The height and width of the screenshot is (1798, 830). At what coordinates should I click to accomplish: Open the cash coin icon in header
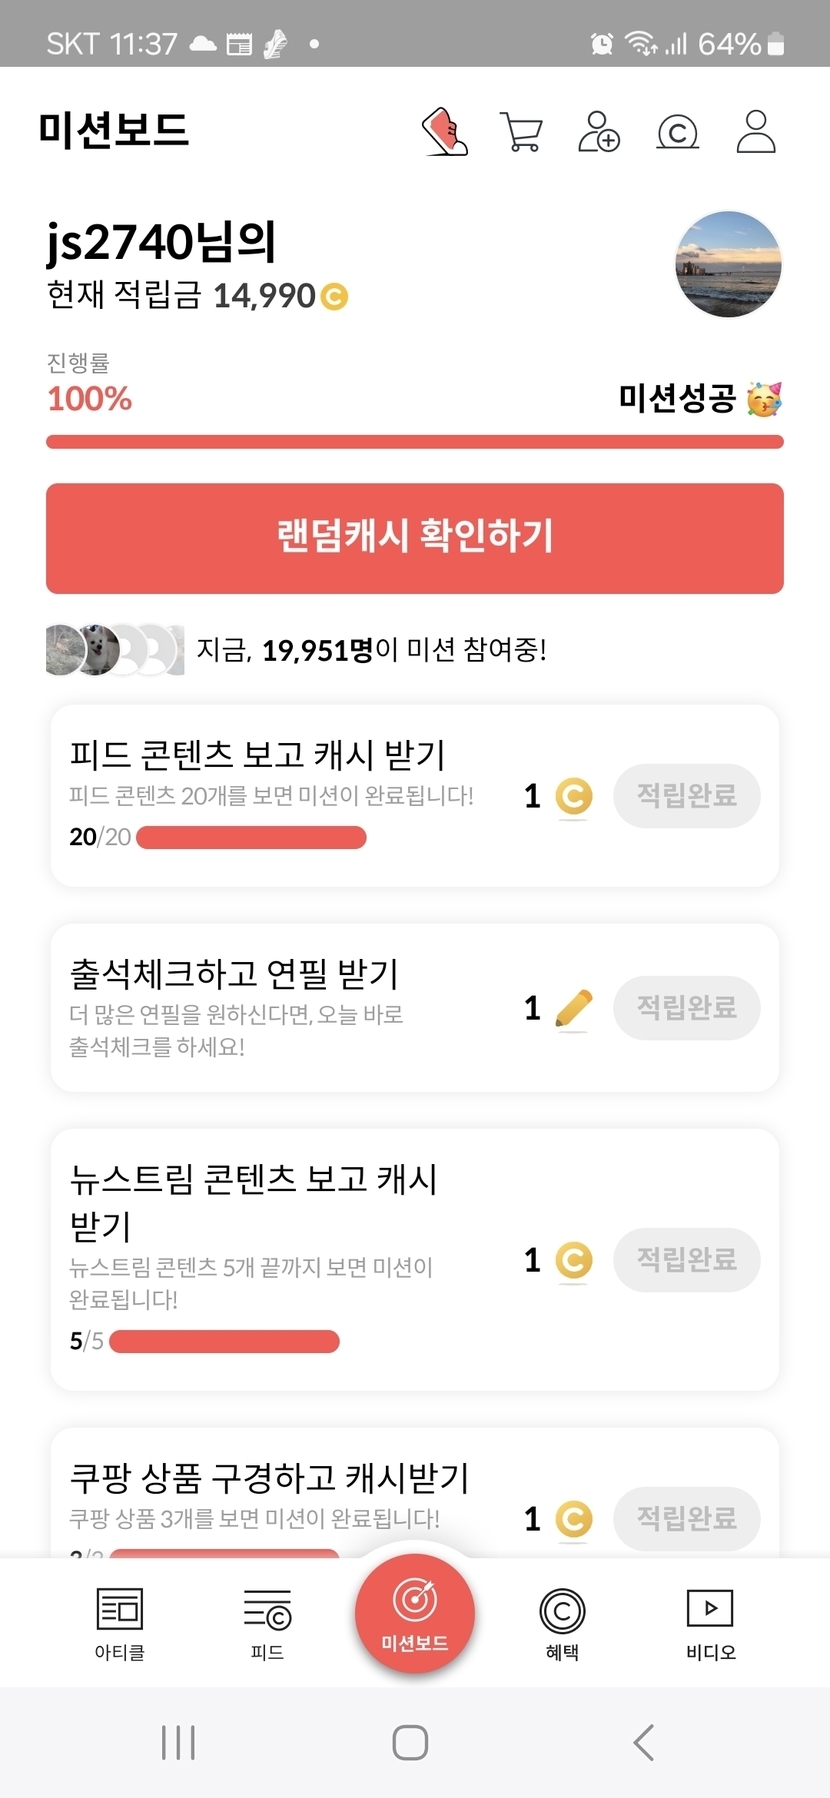(x=677, y=132)
